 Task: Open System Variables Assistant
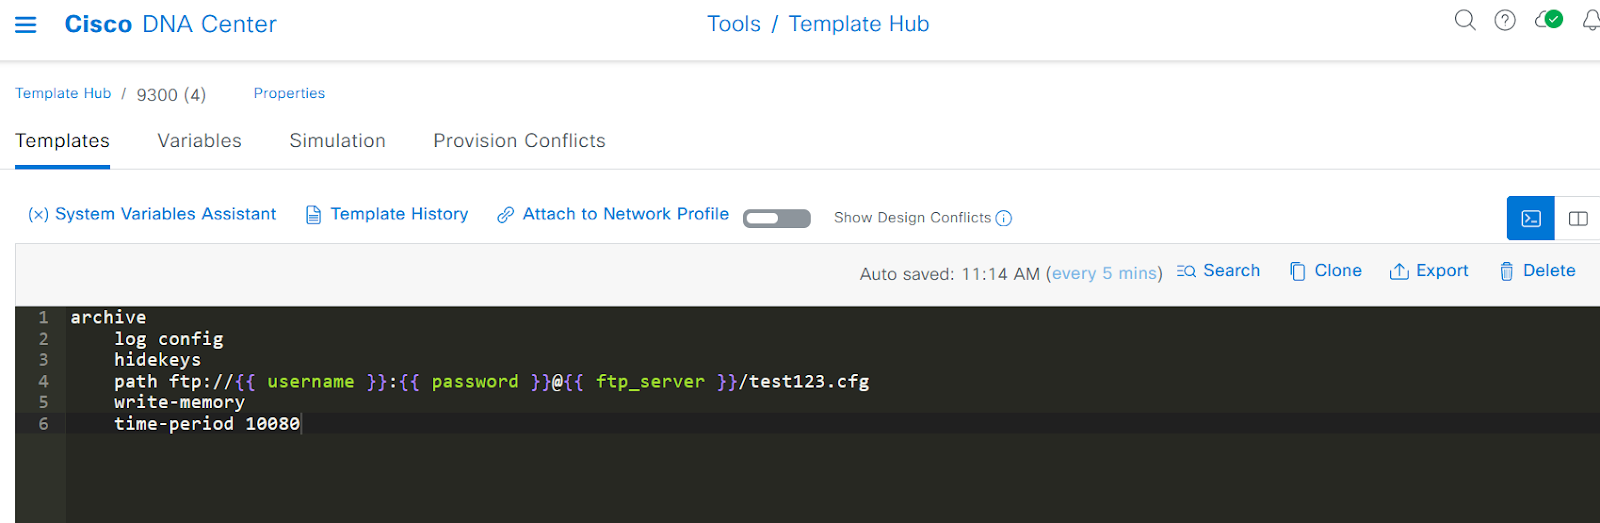pos(152,214)
